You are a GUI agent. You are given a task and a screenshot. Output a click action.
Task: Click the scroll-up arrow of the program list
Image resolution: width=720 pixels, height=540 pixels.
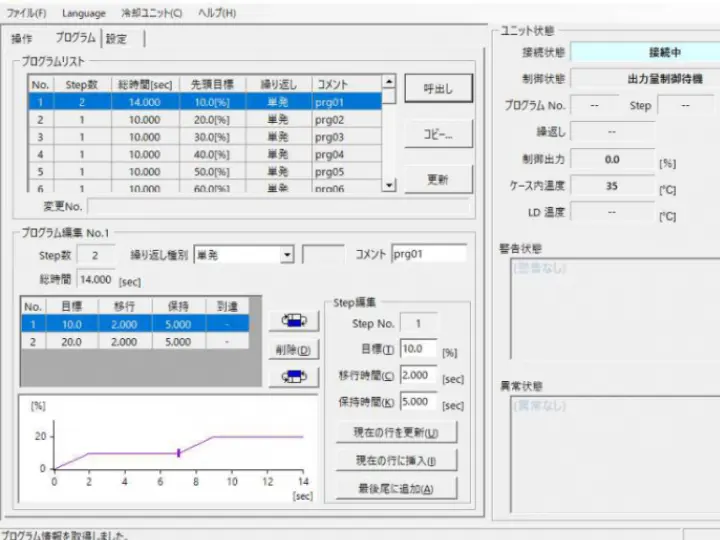coord(389,84)
